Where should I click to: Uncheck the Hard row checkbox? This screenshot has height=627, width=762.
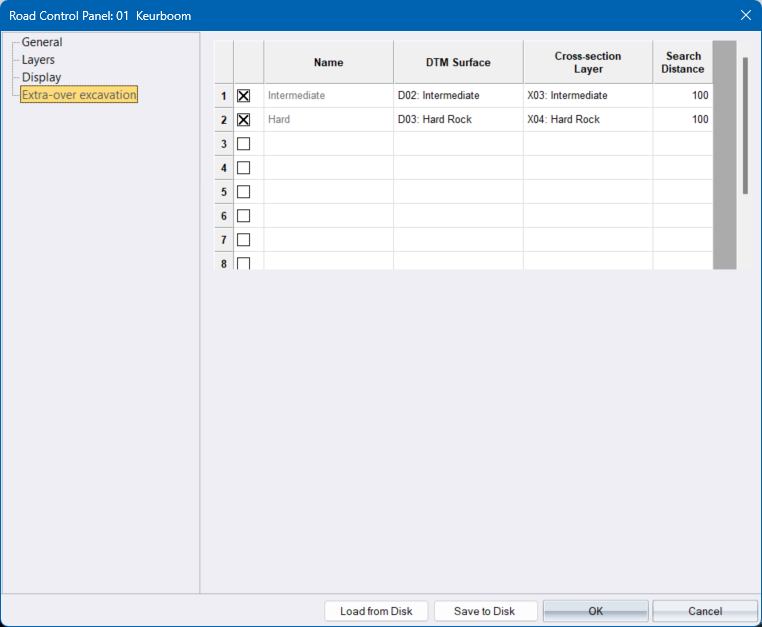tap(243, 120)
